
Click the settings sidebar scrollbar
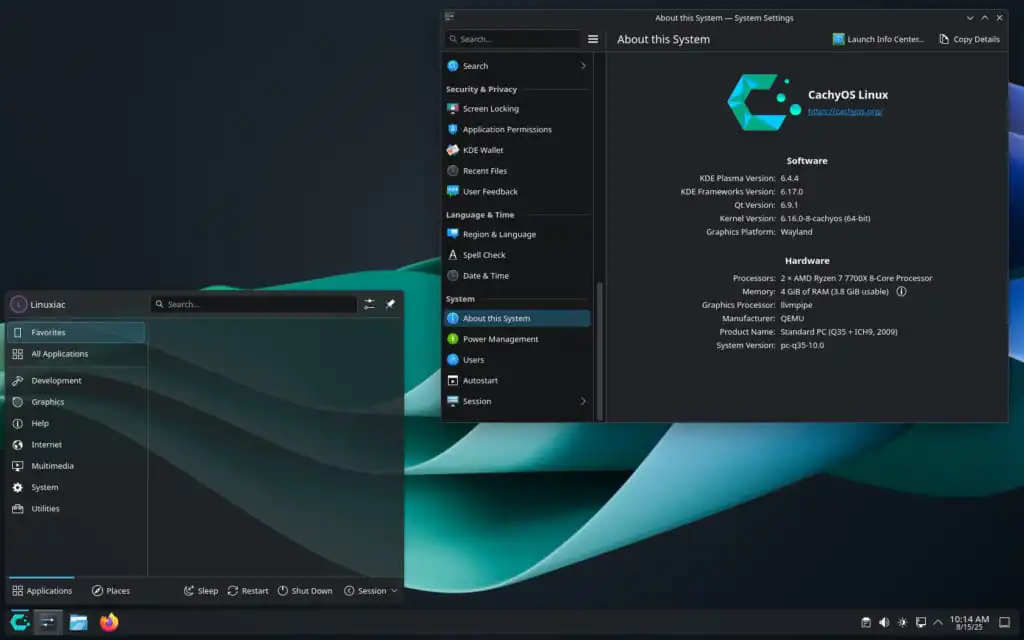coord(600,350)
